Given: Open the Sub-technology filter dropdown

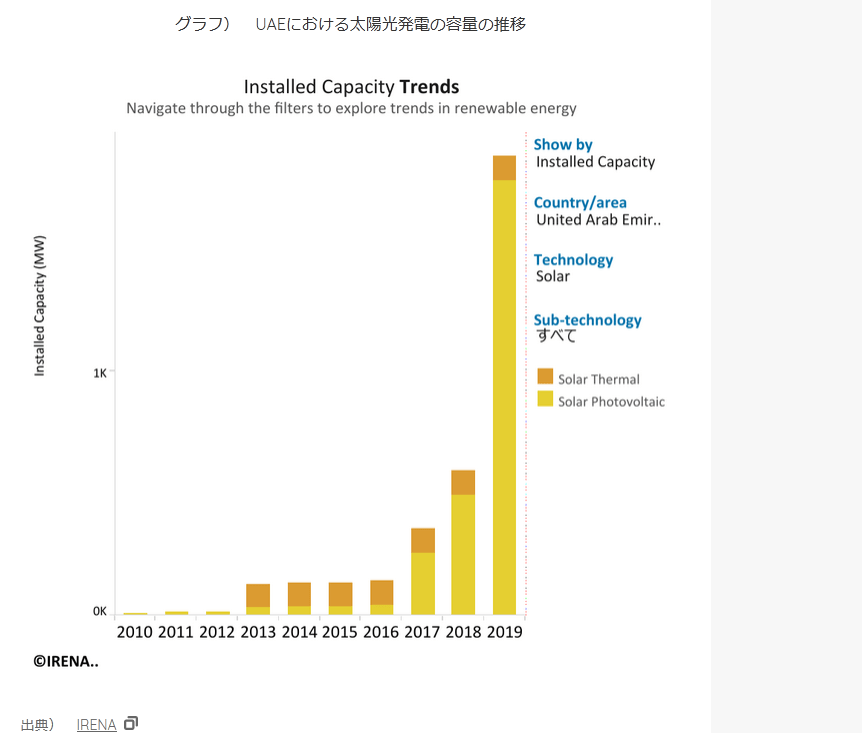Looking at the screenshot, I should (x=557, y=336).
